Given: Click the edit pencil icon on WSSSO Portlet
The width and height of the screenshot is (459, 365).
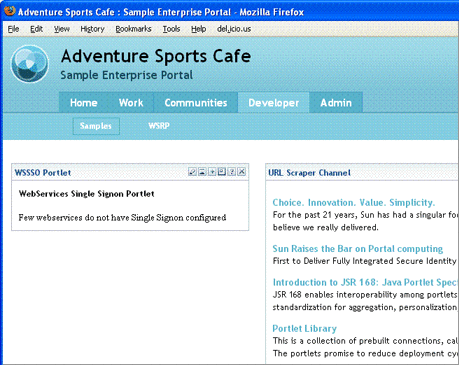Looking at the screenshot, I should pos(192,172).
